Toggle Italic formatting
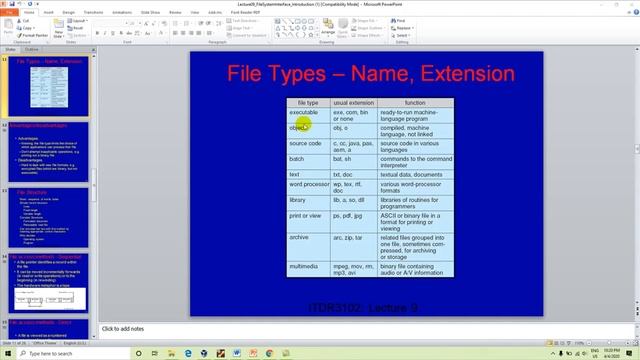Viewport: 640px width, 360px height. pos(105,33)
